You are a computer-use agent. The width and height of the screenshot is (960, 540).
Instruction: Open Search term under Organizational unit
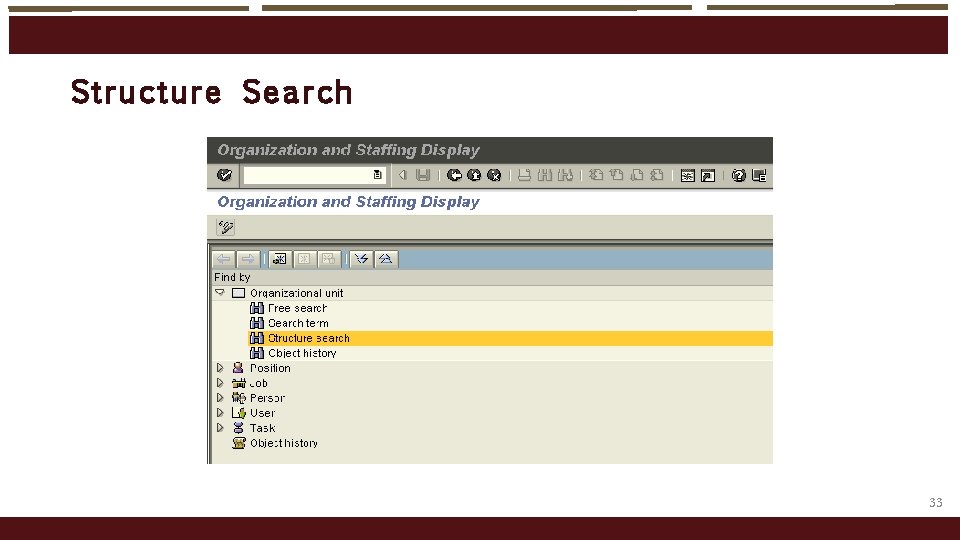click(x=298, y=323)
